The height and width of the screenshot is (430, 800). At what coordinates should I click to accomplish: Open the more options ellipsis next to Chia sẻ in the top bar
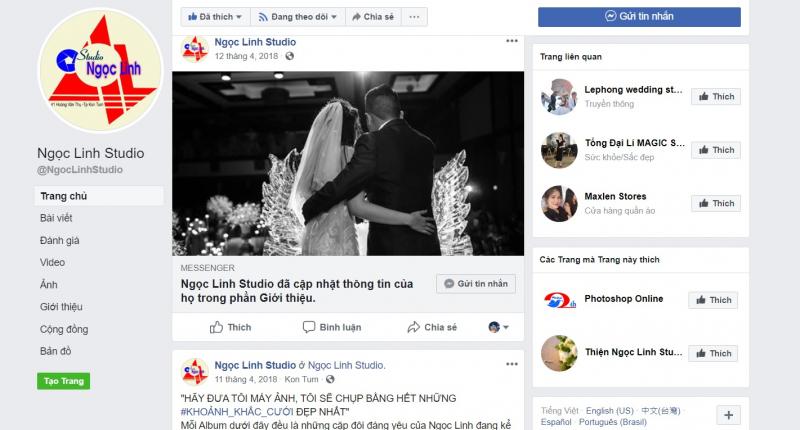pyautogui.click(x=414, y=17)
